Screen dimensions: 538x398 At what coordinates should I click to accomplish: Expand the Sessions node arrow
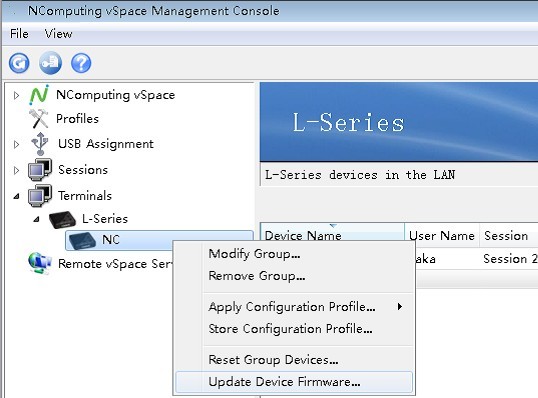click(x=16, y=170)
